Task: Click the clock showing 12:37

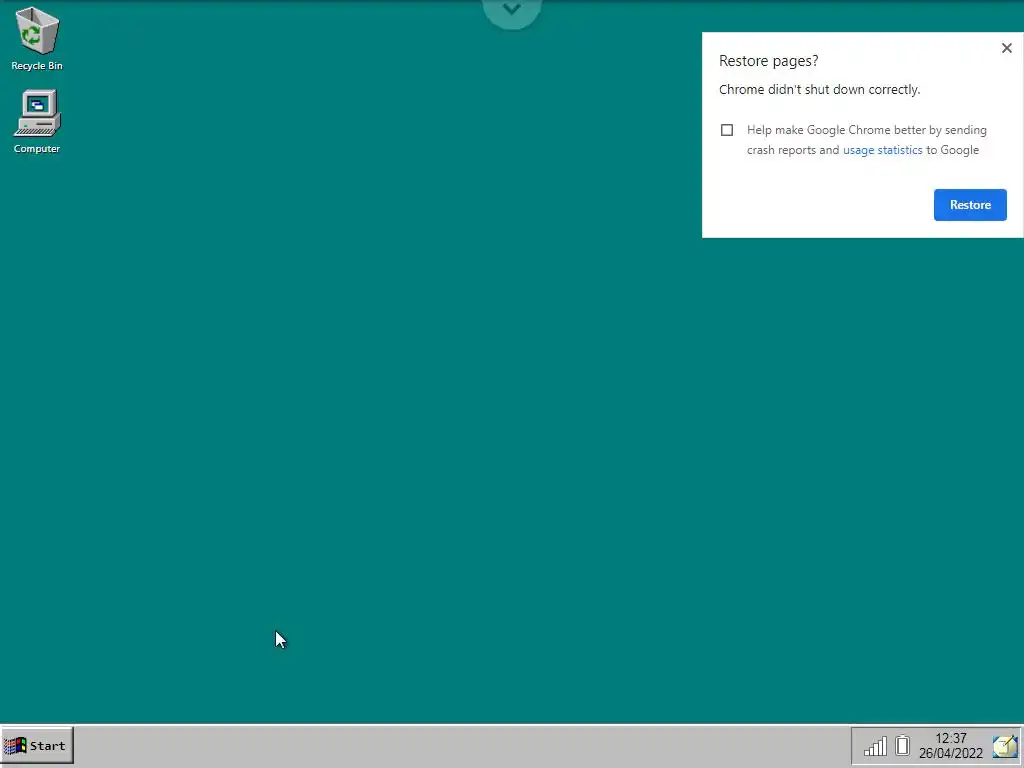Action: tap(951, 738)
